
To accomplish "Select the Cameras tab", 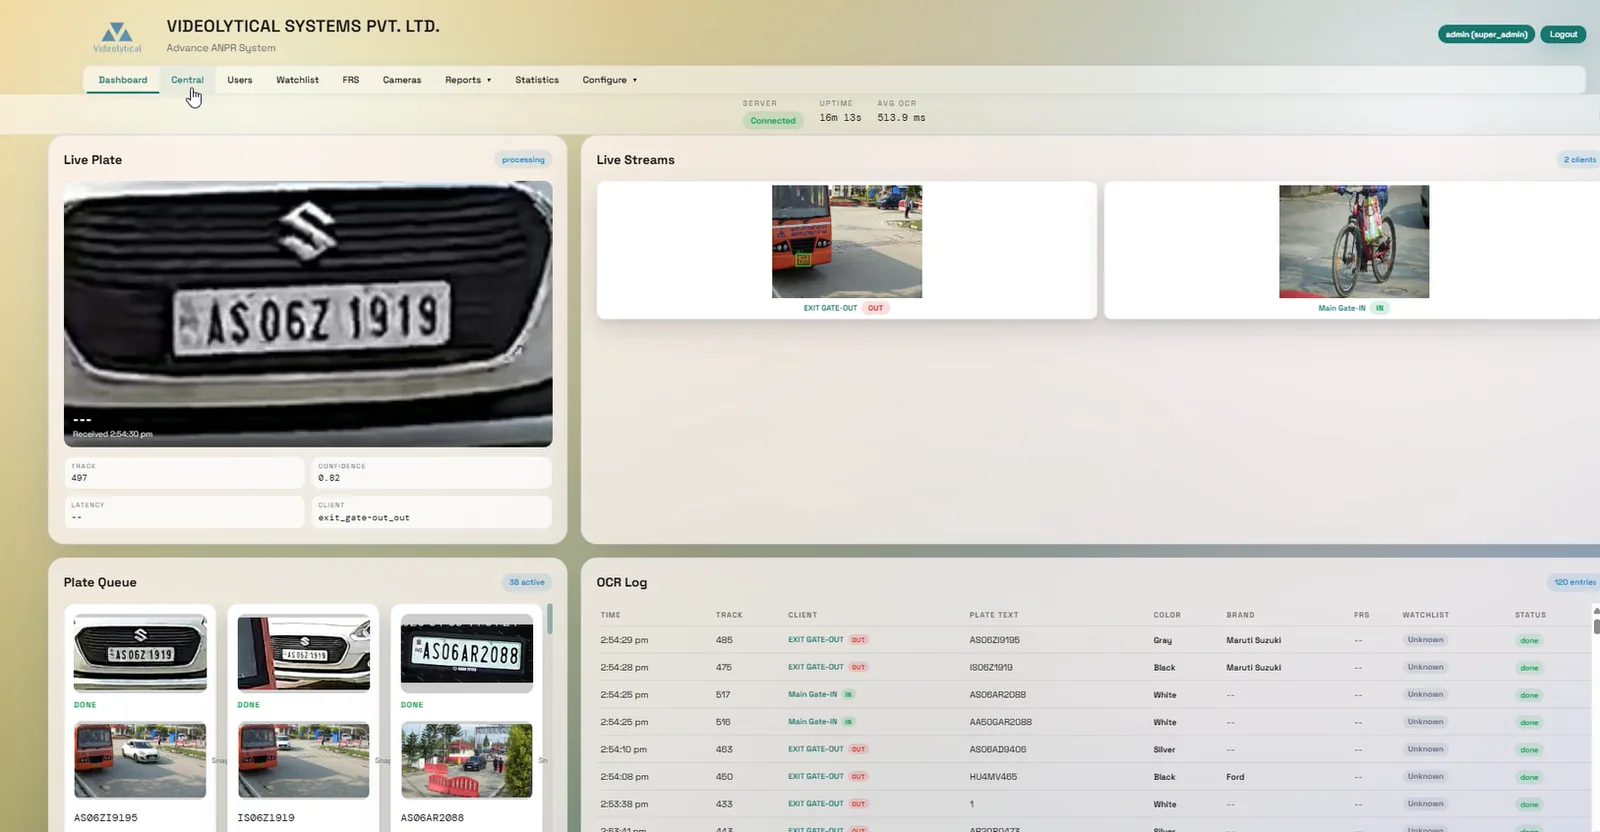I will (x=402, y=80).
